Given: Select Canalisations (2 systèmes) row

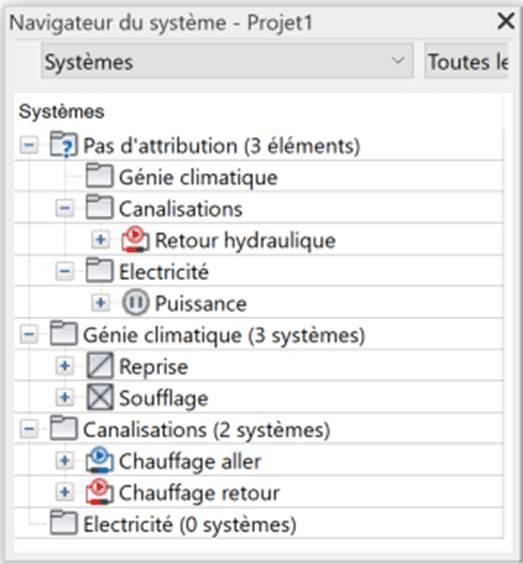Looking at the screenshot, I should click(259, 429).
